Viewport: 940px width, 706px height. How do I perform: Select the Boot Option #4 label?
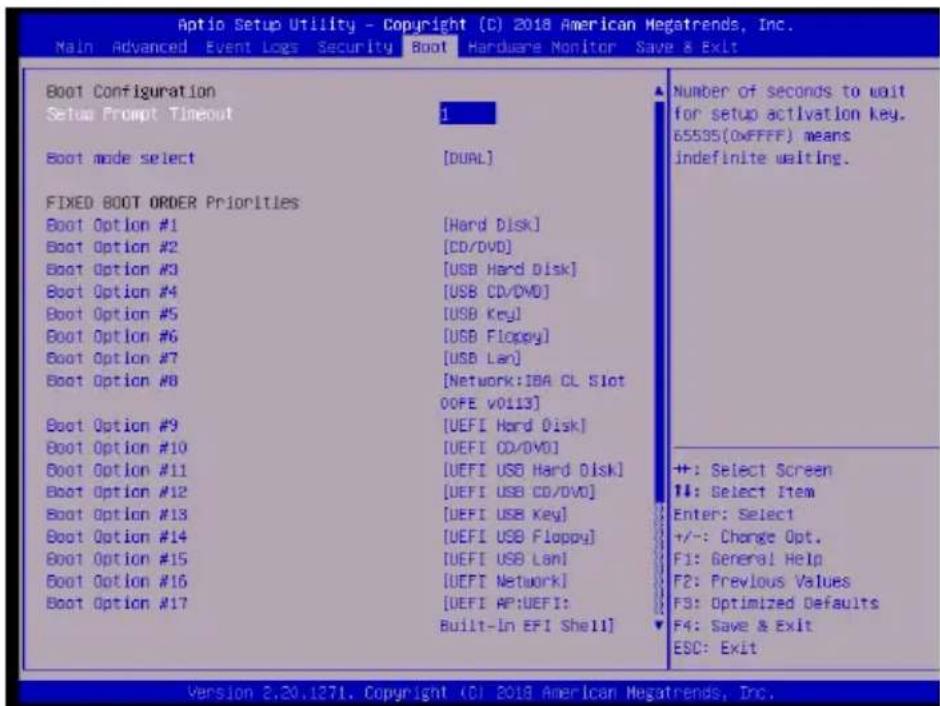pos(112,292)
